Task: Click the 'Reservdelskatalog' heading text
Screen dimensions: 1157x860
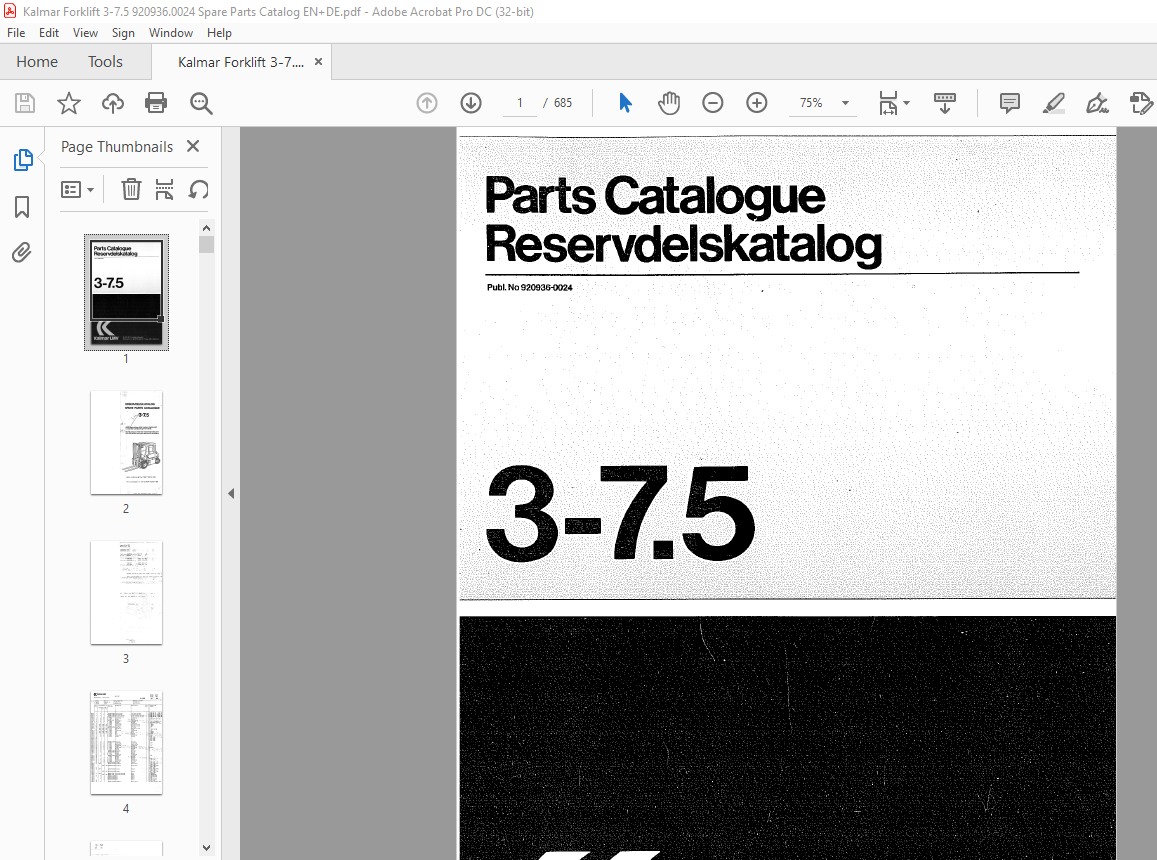Action: (x=683, y=244)
